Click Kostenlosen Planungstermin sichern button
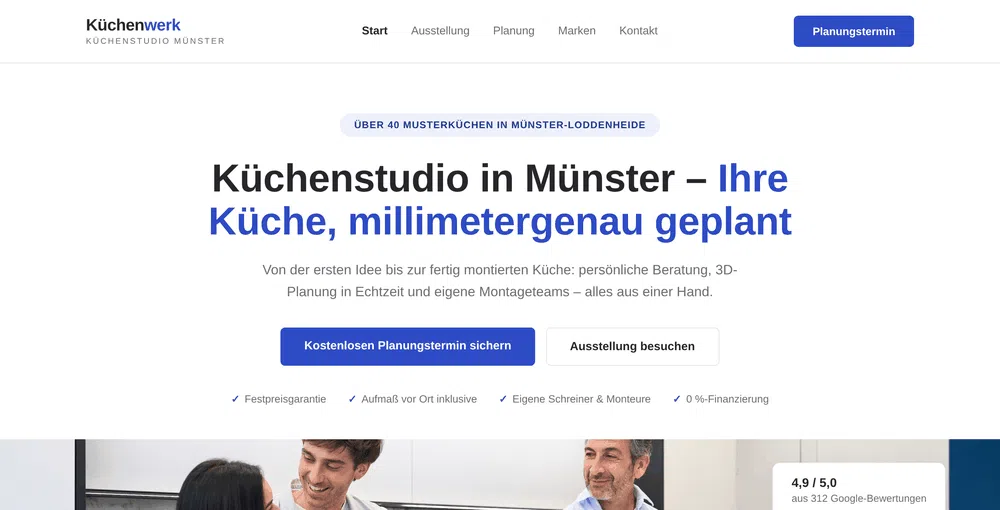 (x=408, y=346)
